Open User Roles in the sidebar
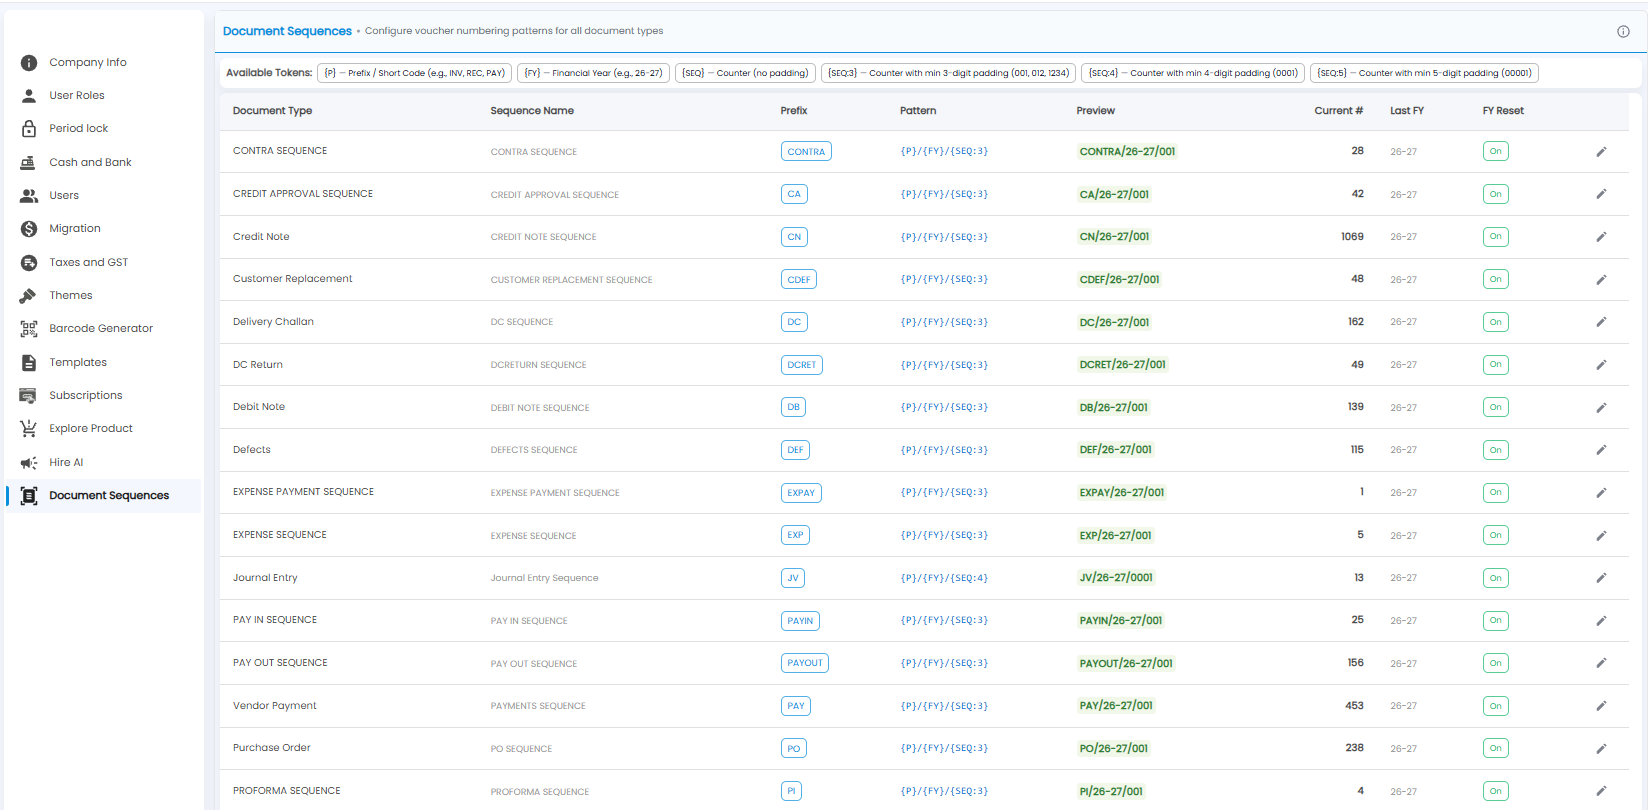This screenshot has width=1648, height=810. point(77,95)
